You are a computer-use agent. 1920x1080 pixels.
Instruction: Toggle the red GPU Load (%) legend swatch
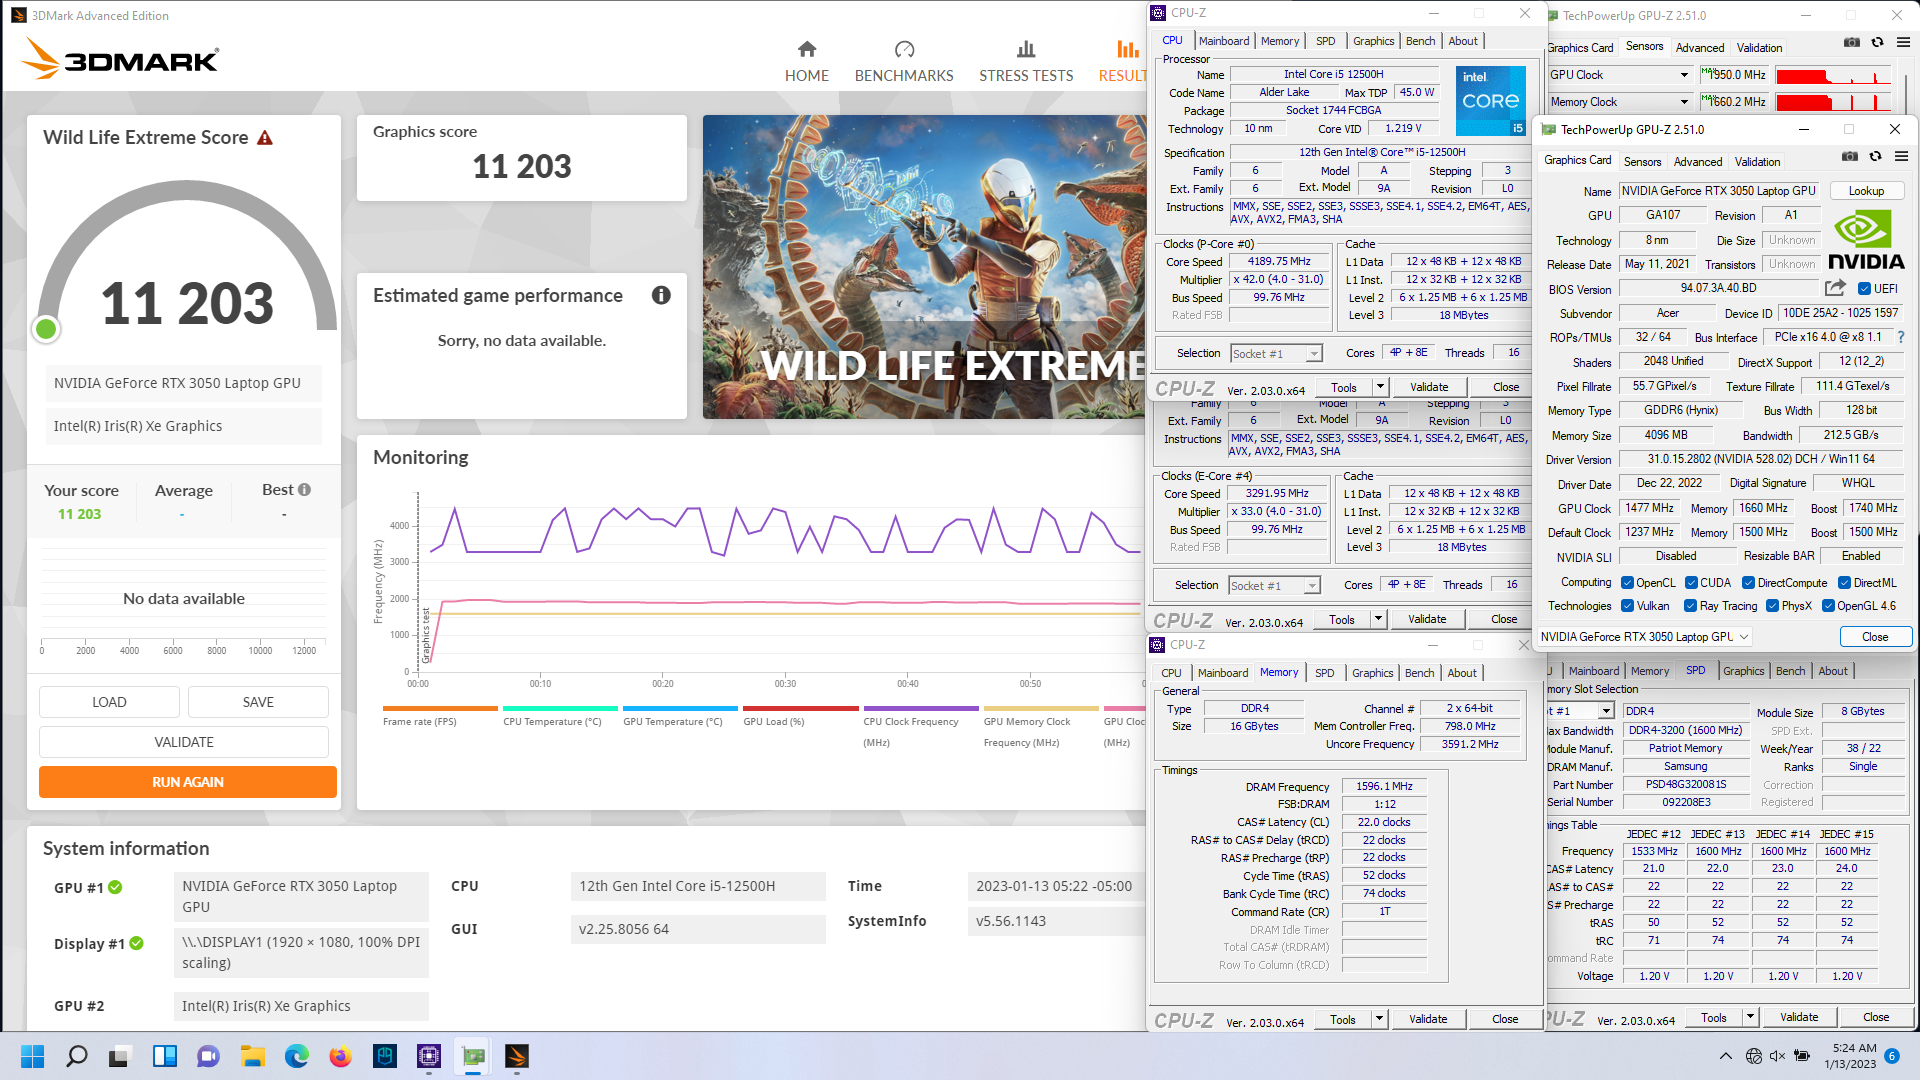tap(801, 708)
